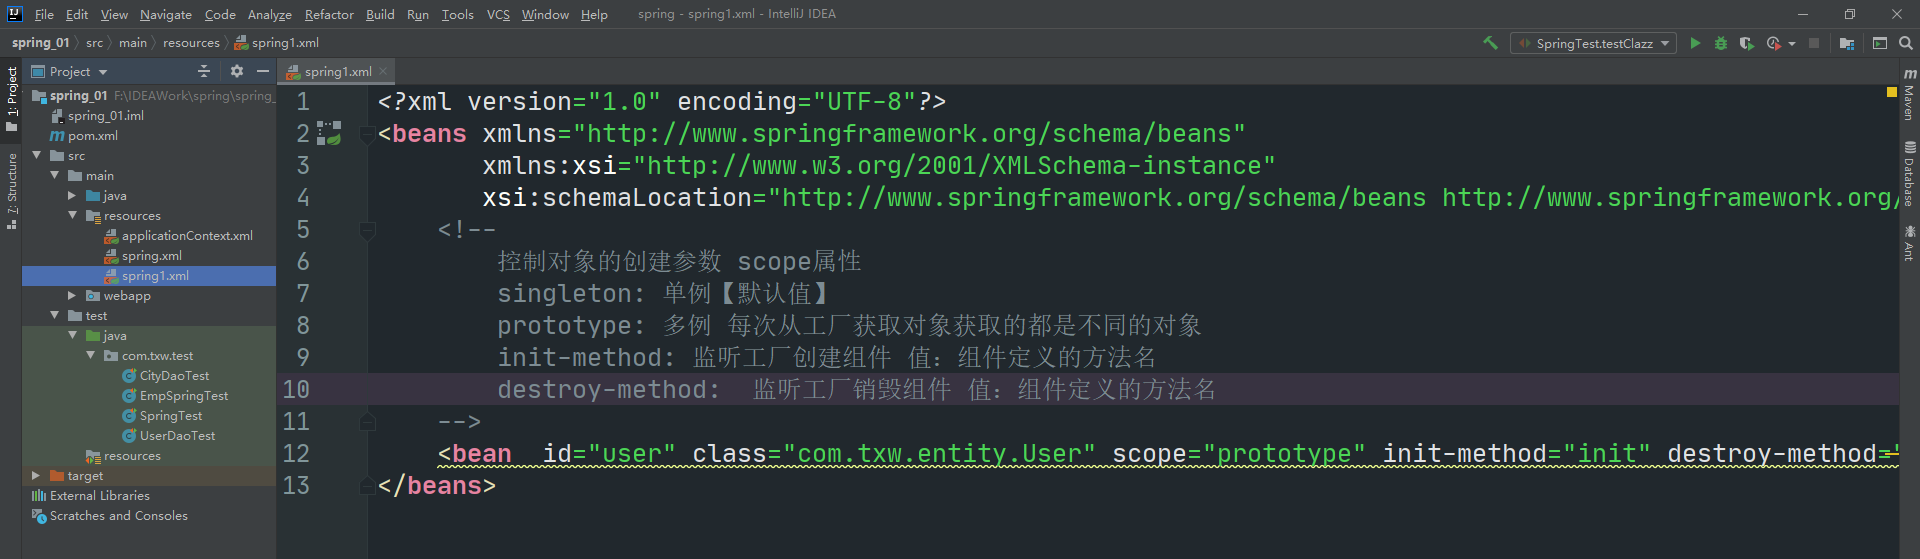Collapse the main folder node

55,175
